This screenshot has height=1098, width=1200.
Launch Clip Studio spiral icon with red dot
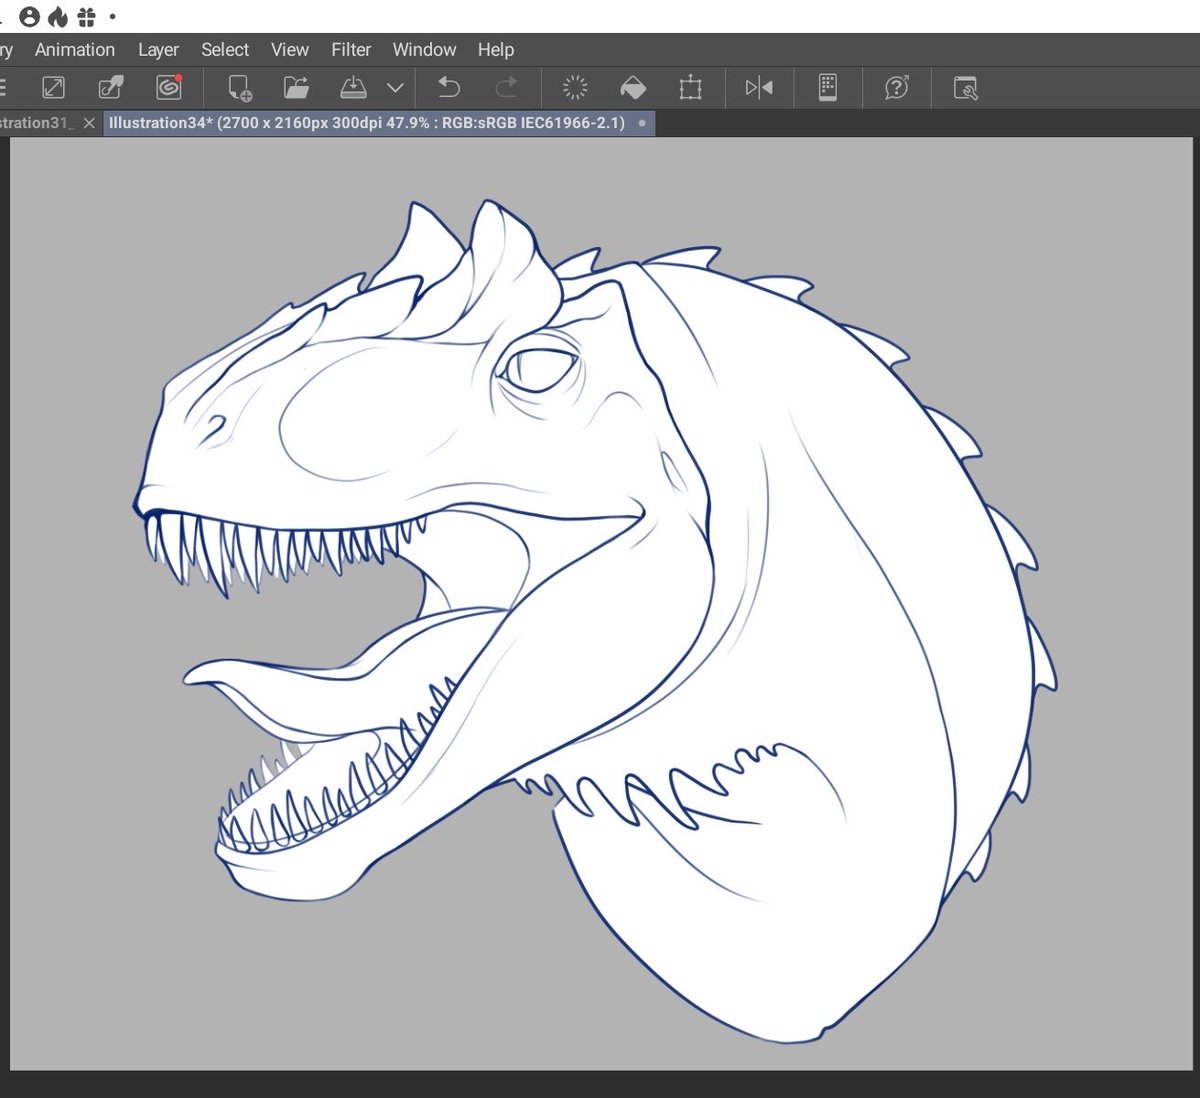pyautogui.click(x=169, y=88)
